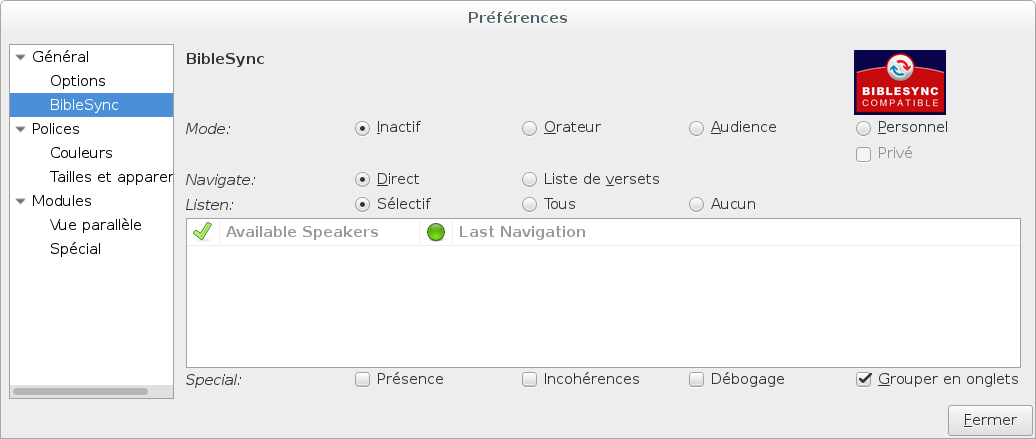
Task: Collapse the Polices tree section
Action: click(20, 130)
